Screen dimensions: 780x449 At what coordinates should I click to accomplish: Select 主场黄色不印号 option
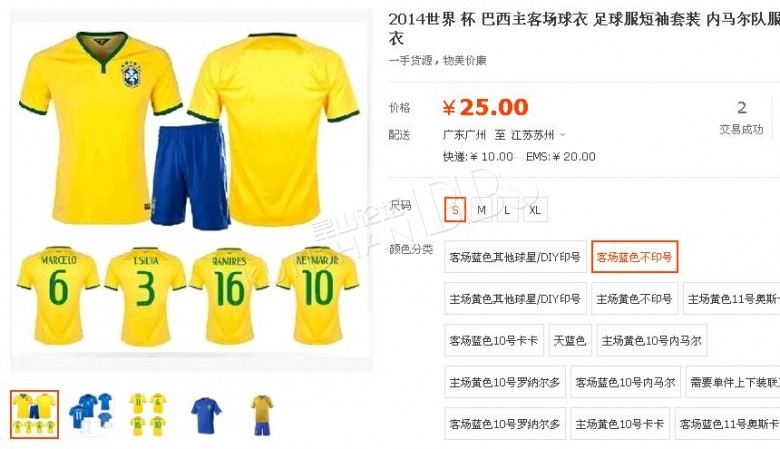coord(634,299)
